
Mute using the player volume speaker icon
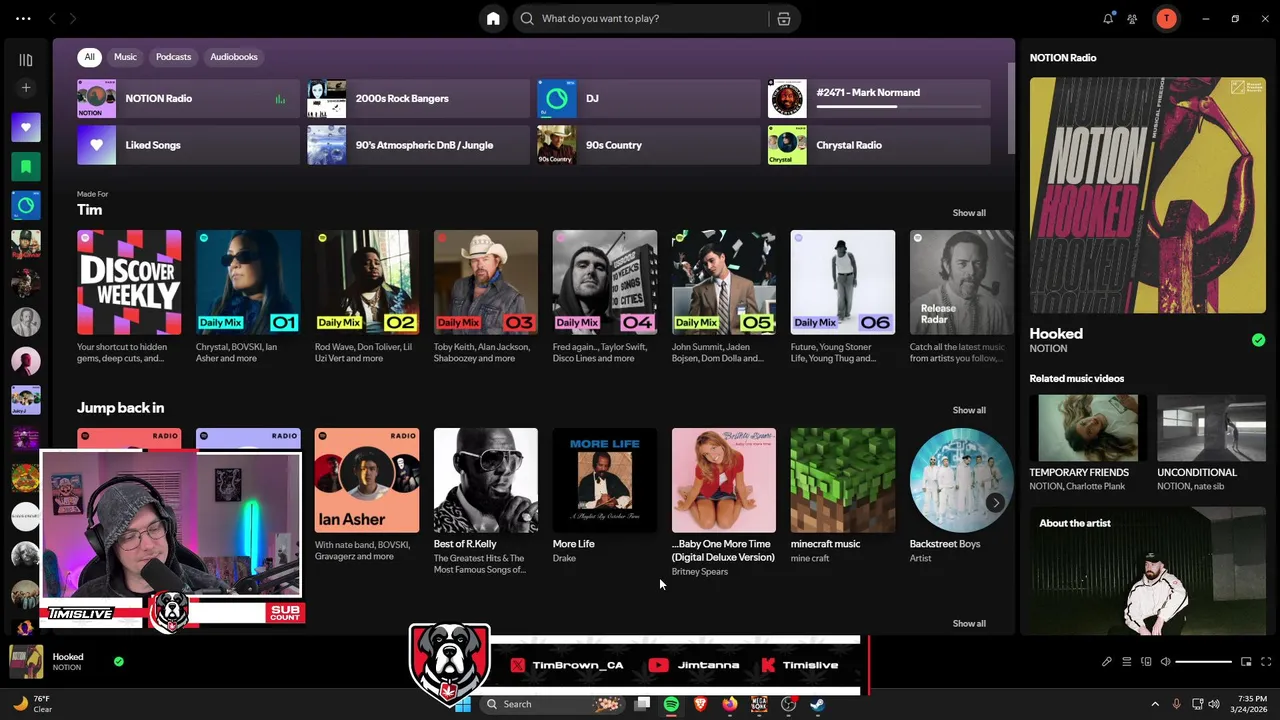pos(1165,661)
